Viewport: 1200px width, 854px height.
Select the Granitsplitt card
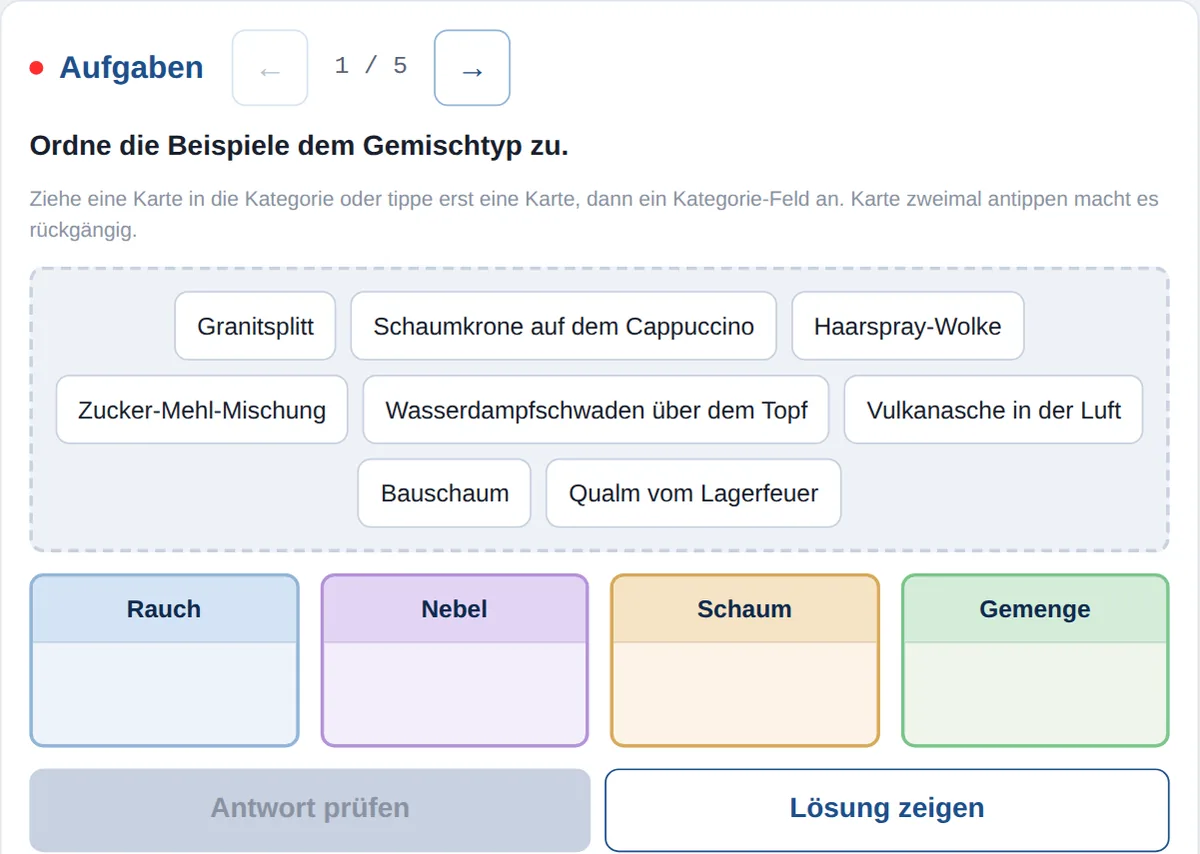[255, 326]
